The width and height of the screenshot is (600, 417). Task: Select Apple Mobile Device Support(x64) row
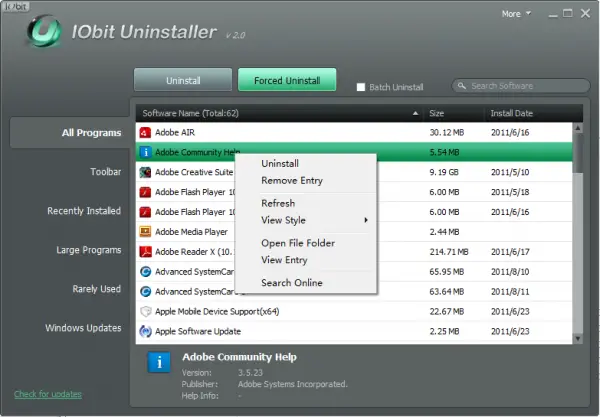point(354,311)
